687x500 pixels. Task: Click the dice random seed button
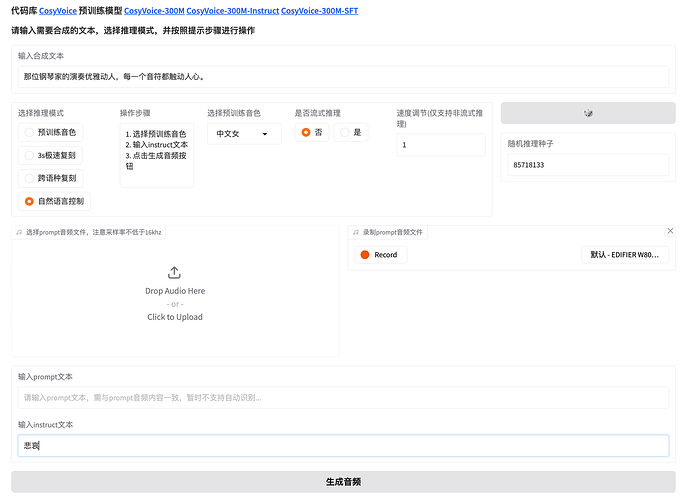click(588, 113)
